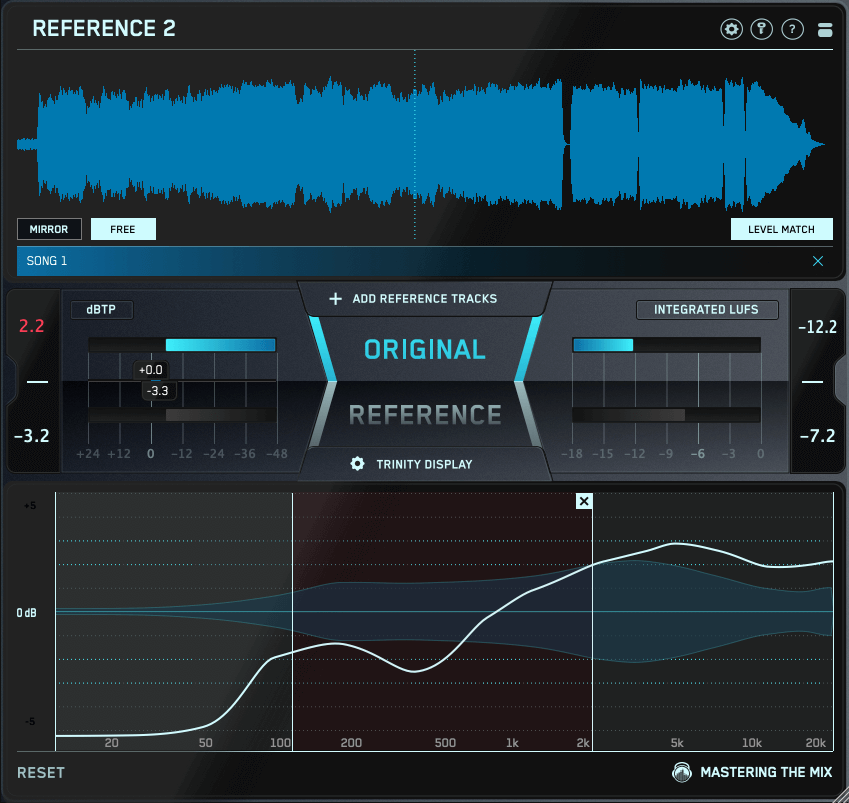Toggle Level Match on

tap(781, 229)
